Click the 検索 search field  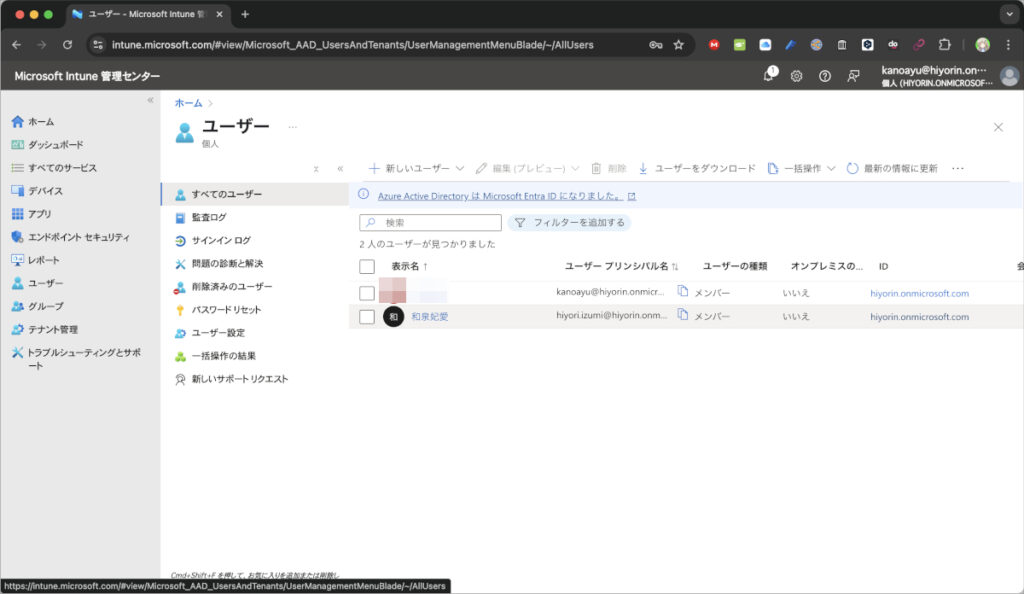tap(430, 223)
